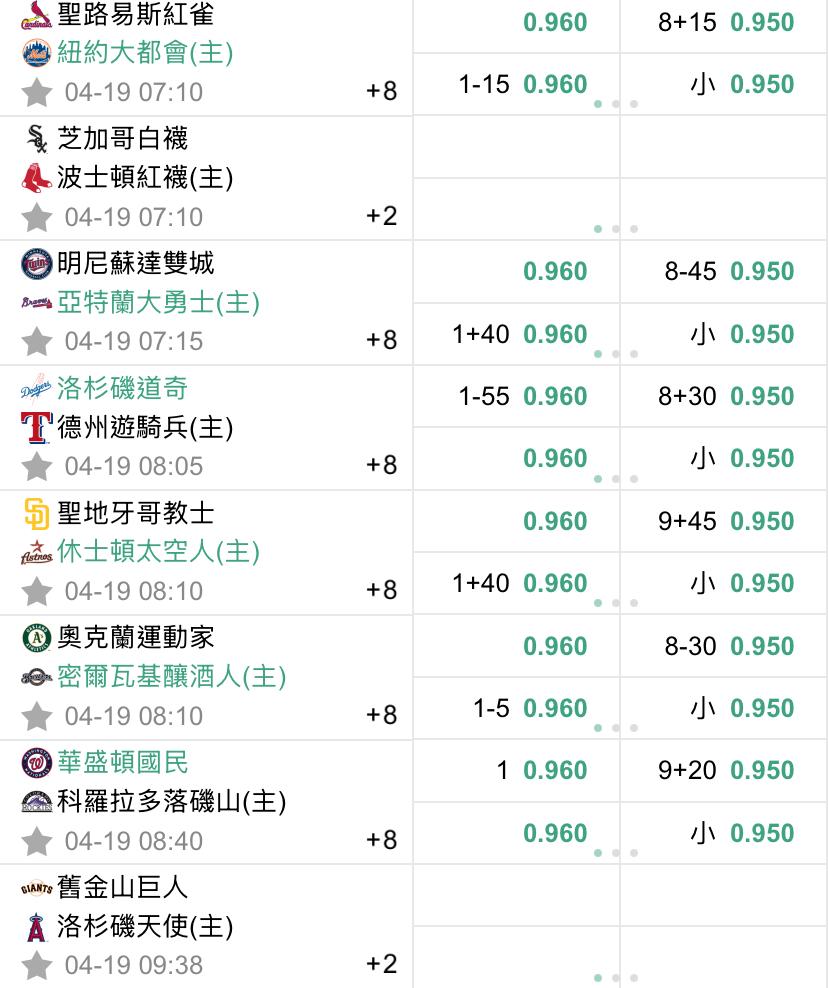
Task: Click the Texas Rangers T logo
Action: click(x=37, y=427)
